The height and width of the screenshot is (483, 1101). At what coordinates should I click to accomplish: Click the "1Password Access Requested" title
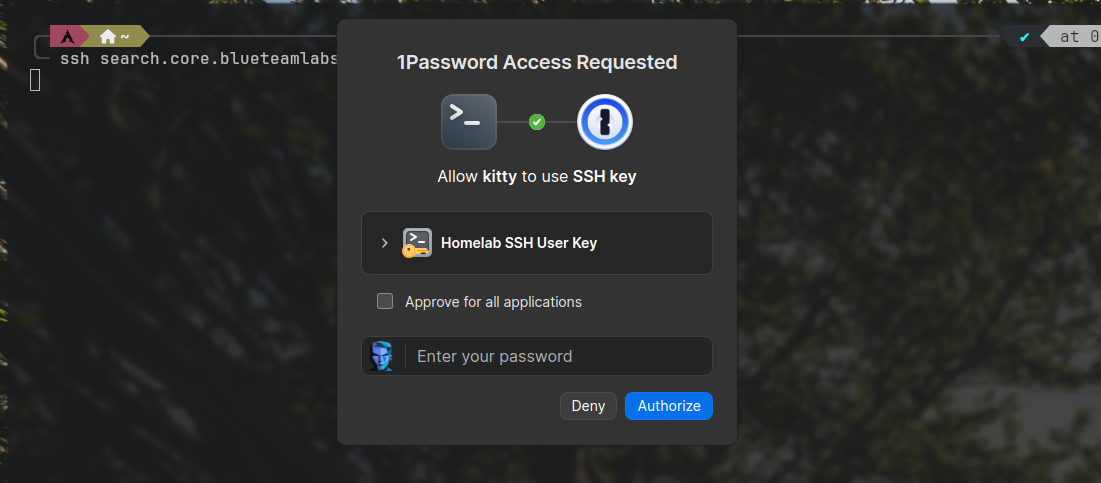click(537, 62)
